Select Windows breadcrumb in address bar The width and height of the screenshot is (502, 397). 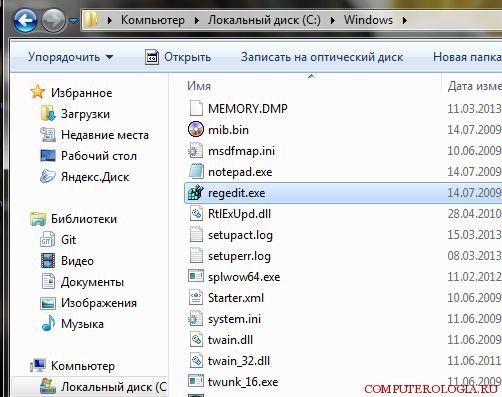pos(368,20)
